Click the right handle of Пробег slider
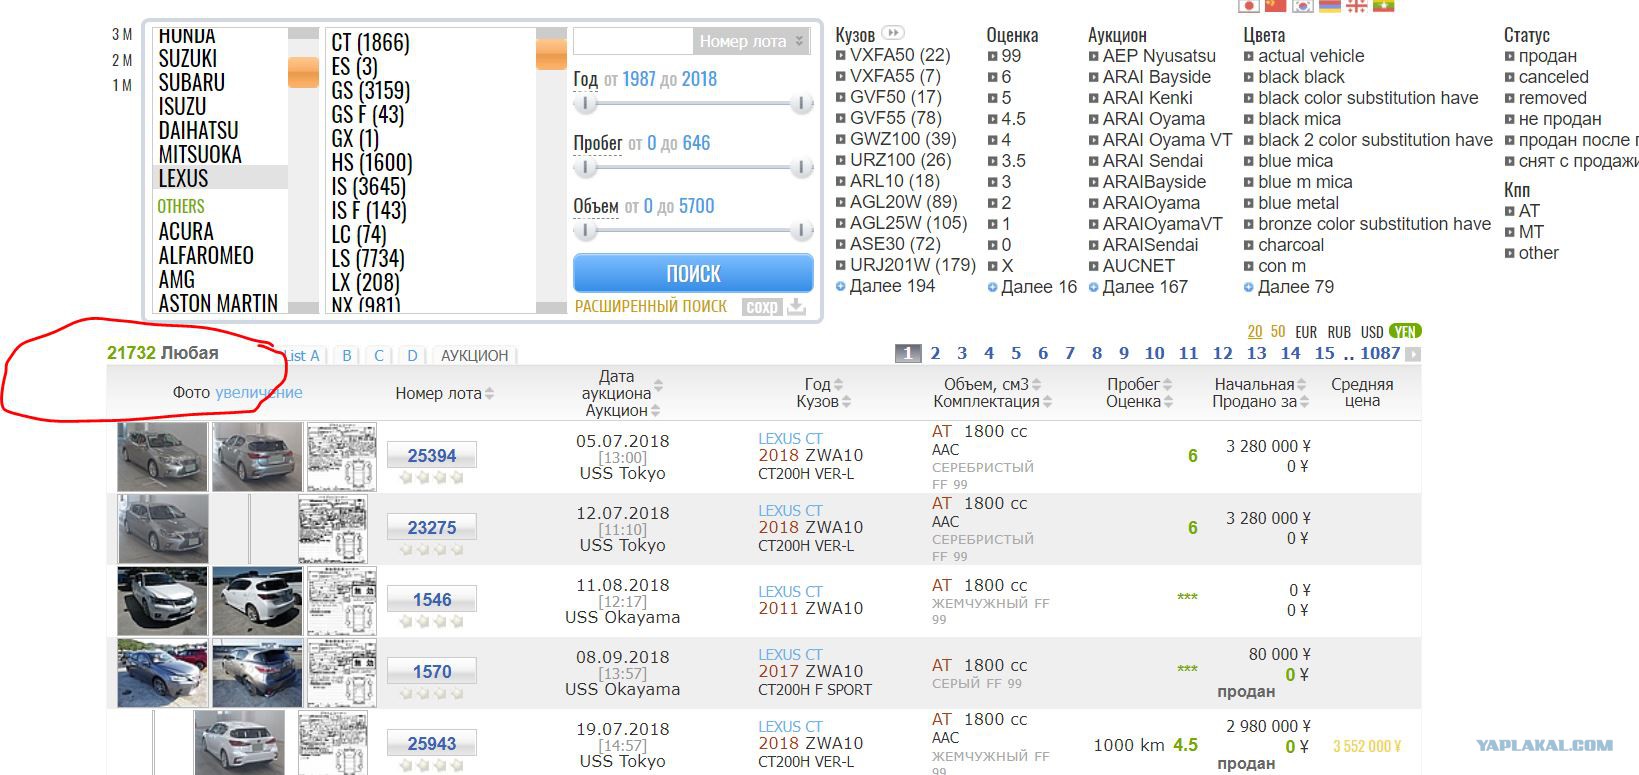This screenshot has width=1639, height=775. point(801,168)
